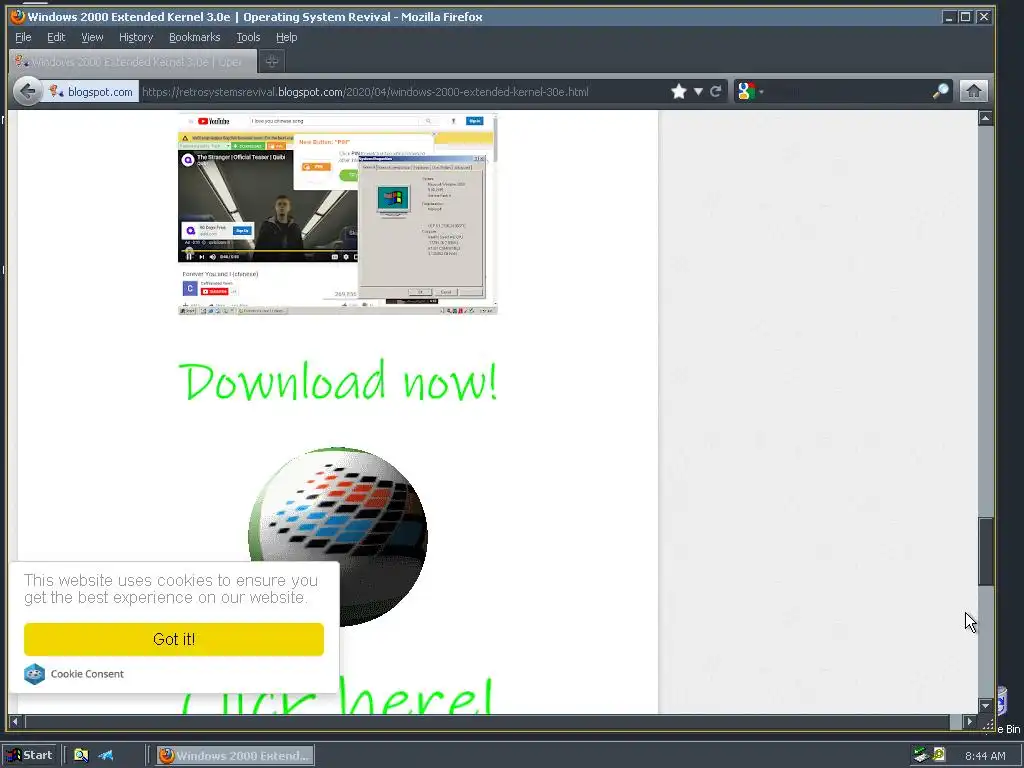Open the Google search engine selector
This screenshot has height=768, width=1024.
click(750, 91)
